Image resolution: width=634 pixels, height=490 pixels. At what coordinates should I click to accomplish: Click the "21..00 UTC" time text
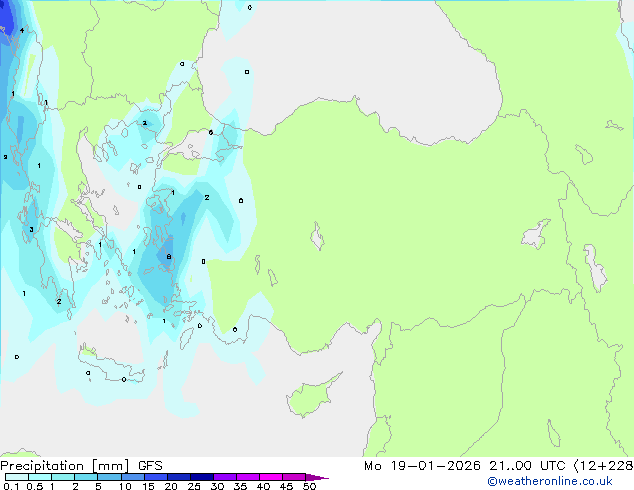[527, 466]
